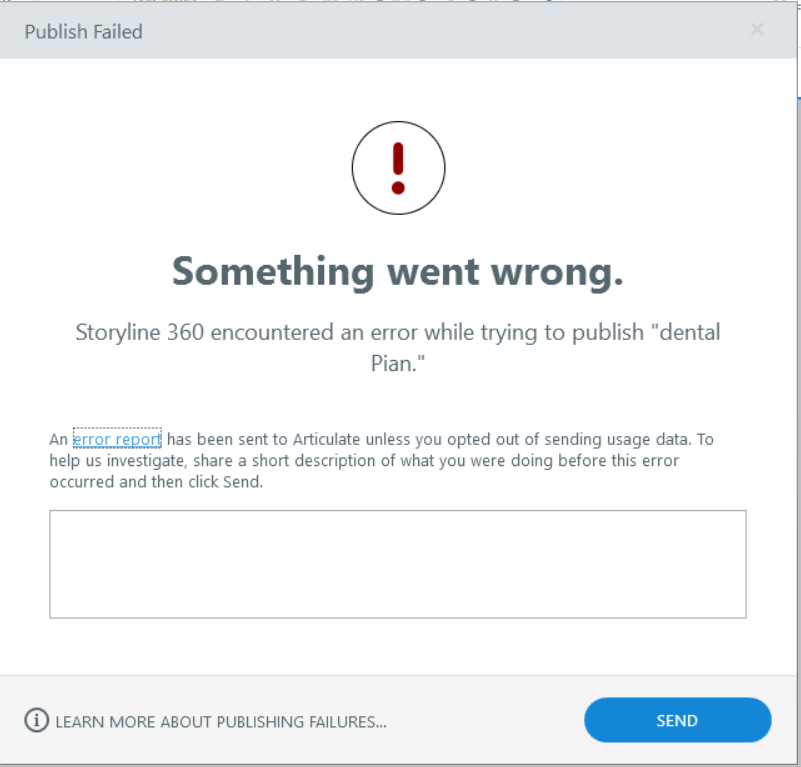The height and width of the screenshot is (767, 801).
Task: Click the Something went wrong heading
Action: (397, 271)
